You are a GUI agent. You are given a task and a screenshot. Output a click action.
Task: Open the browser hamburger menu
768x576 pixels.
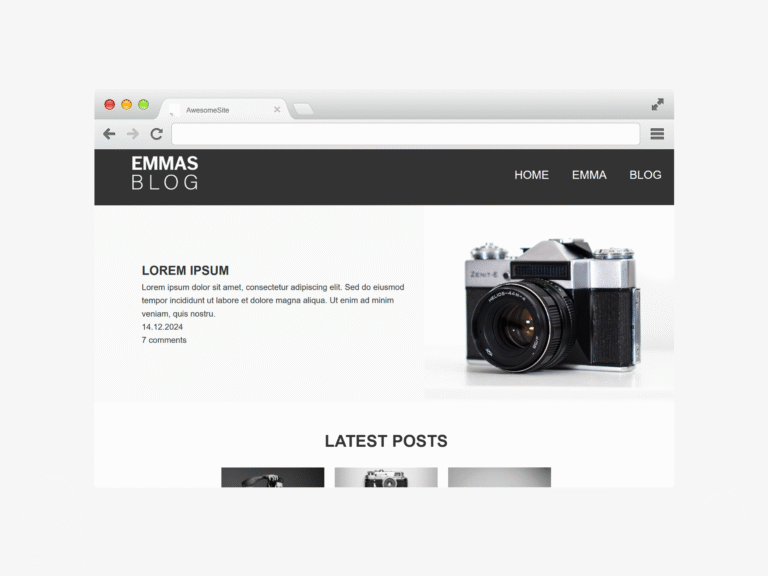click(657, 134)
